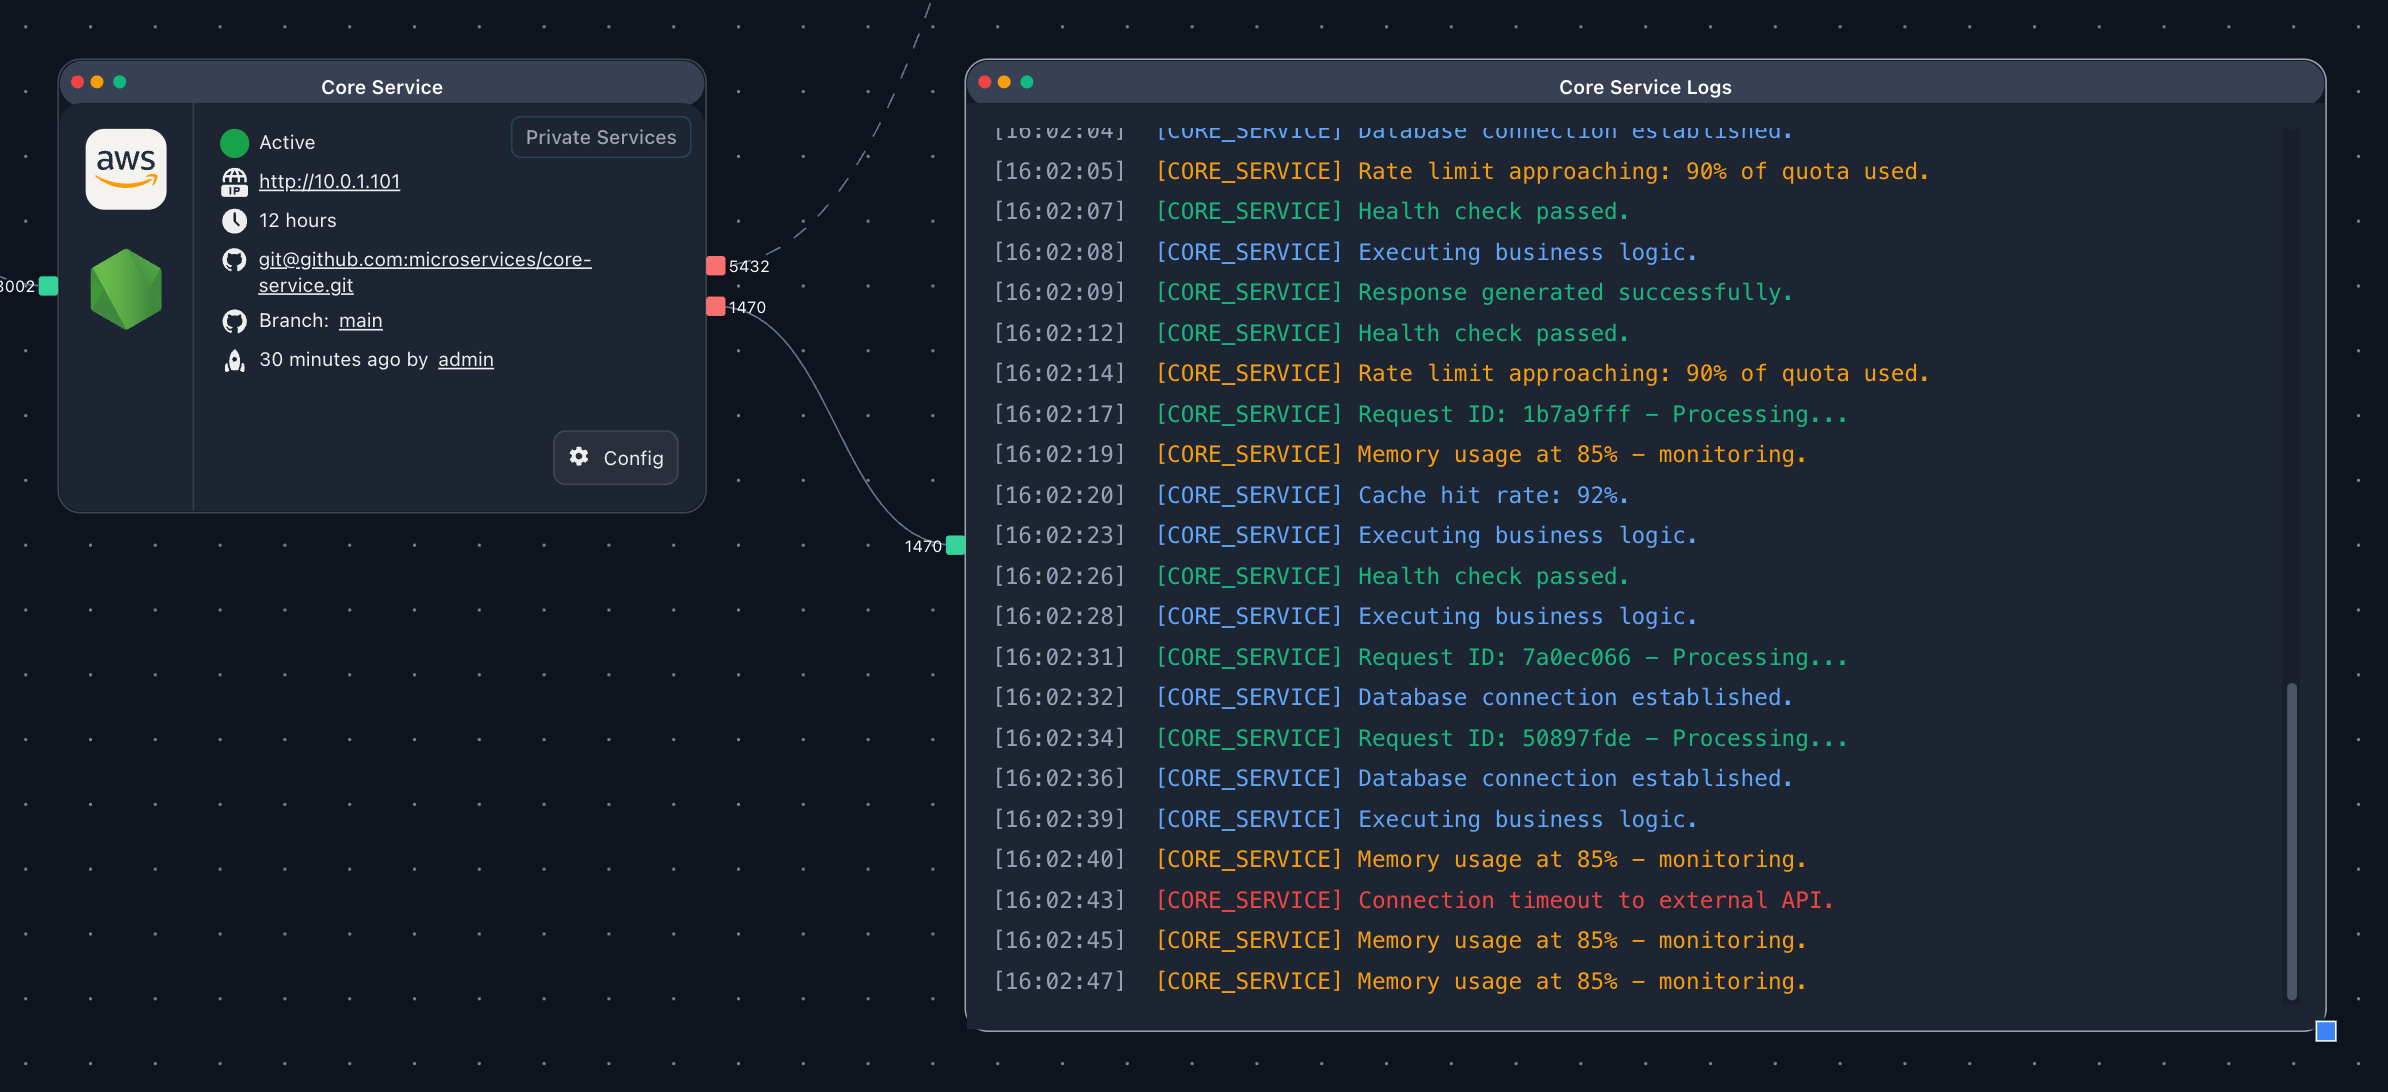Image resolution: width=2388 pixels, height=1092 pixels.
Task: Click the GitHub icon beside repository URL
Action: pyautogui.click(x=234, y=261)
